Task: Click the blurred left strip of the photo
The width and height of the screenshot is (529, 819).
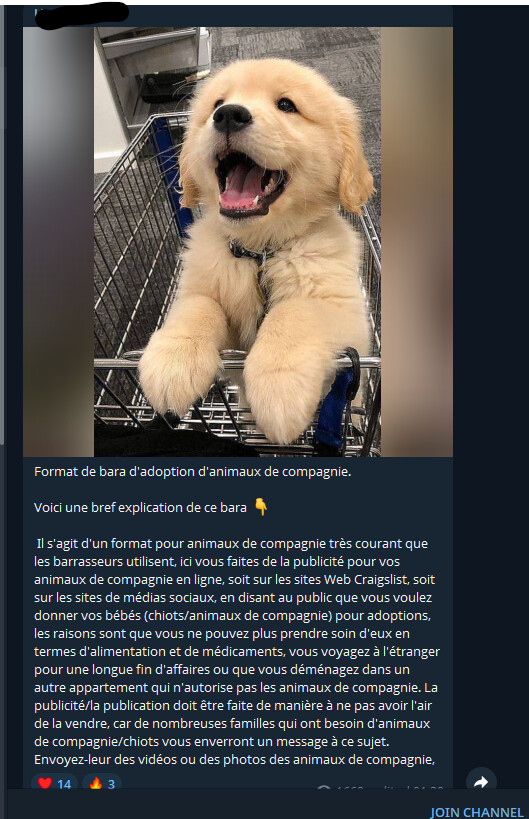Action: pyautogui.click(x=58, y=242)
